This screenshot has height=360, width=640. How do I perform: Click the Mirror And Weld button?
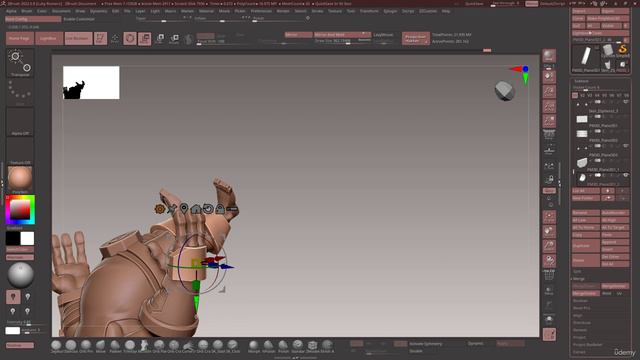click(x=342, y=35)
